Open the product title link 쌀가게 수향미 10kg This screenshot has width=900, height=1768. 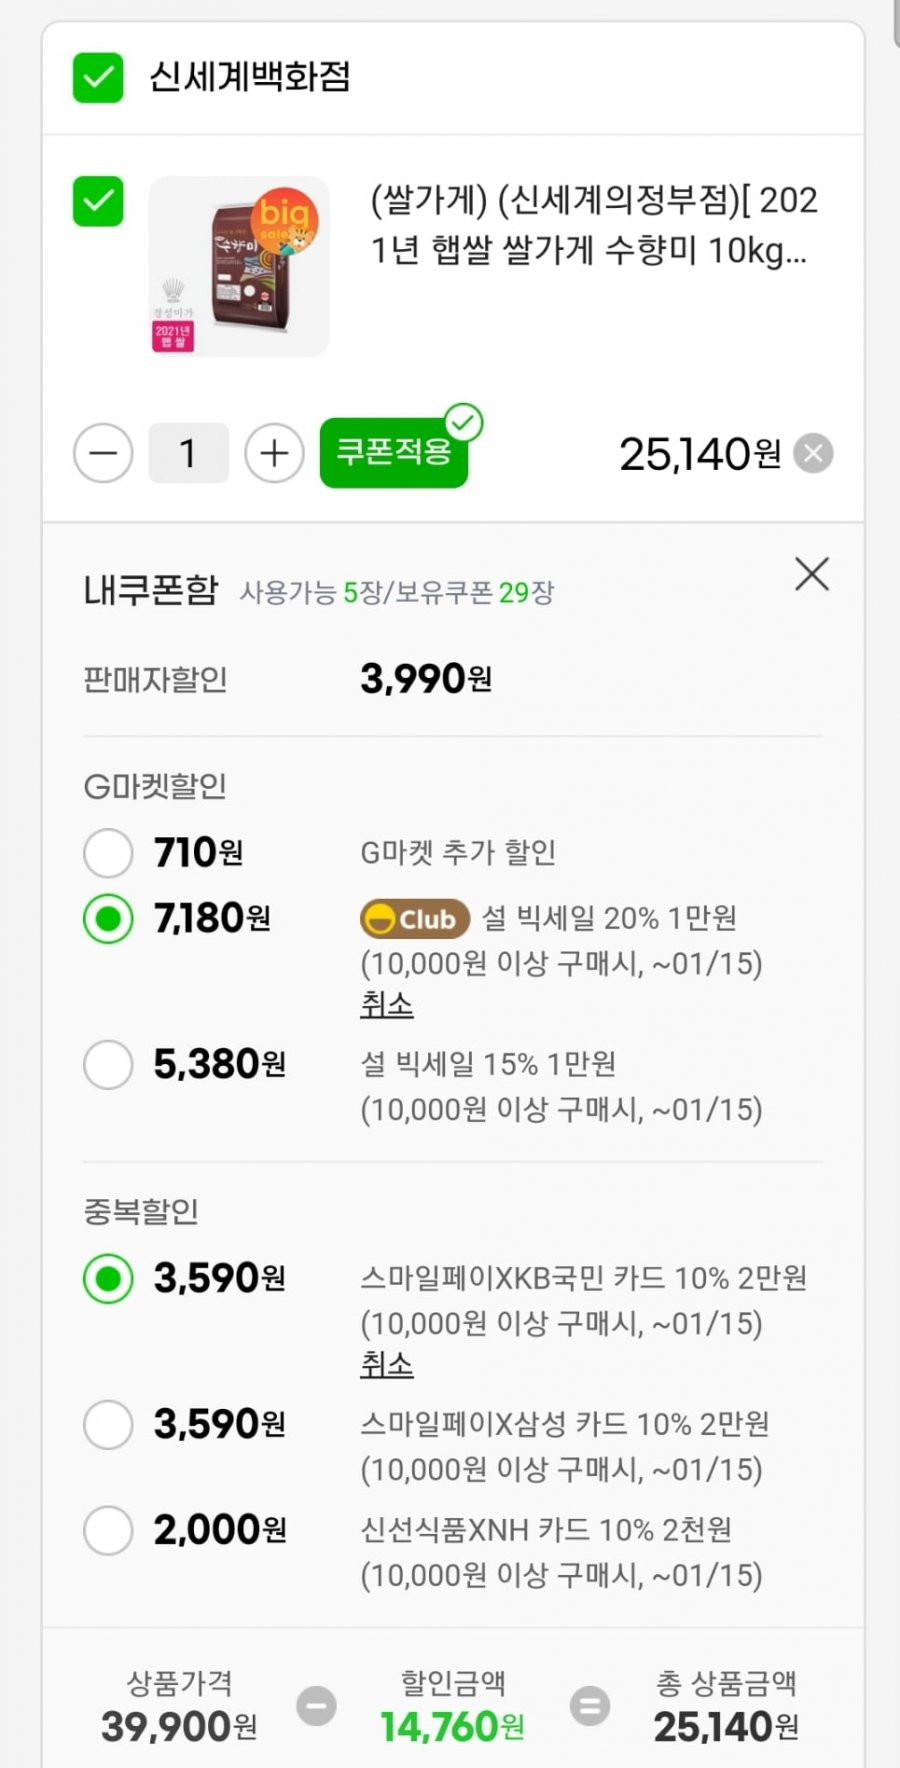pos(594,225)
